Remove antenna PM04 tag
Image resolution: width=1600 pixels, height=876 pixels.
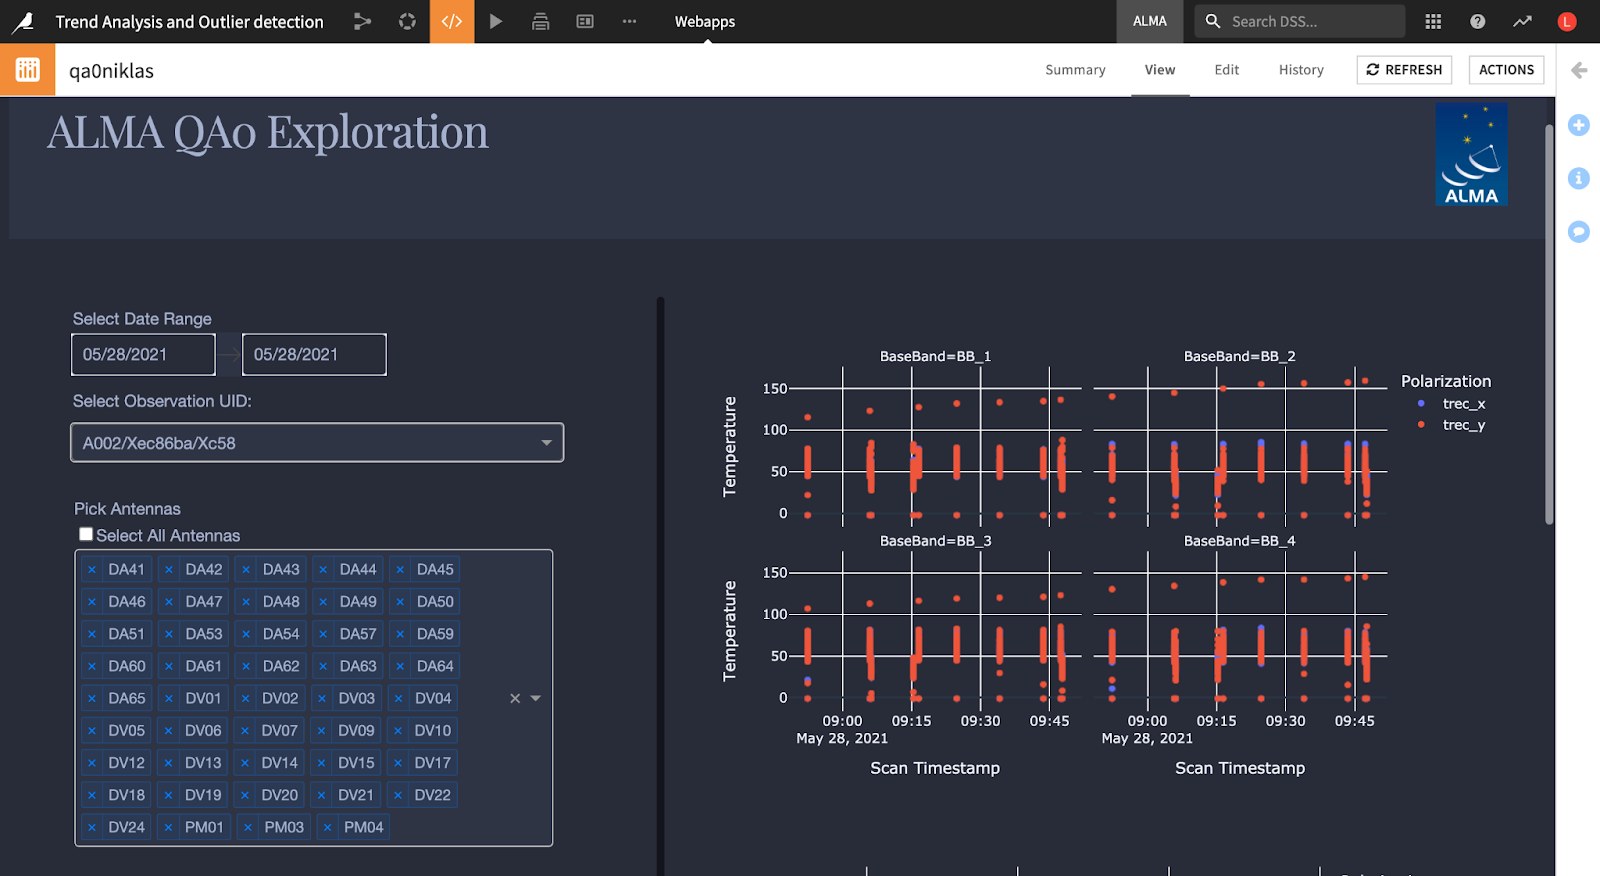coord(327,827)
